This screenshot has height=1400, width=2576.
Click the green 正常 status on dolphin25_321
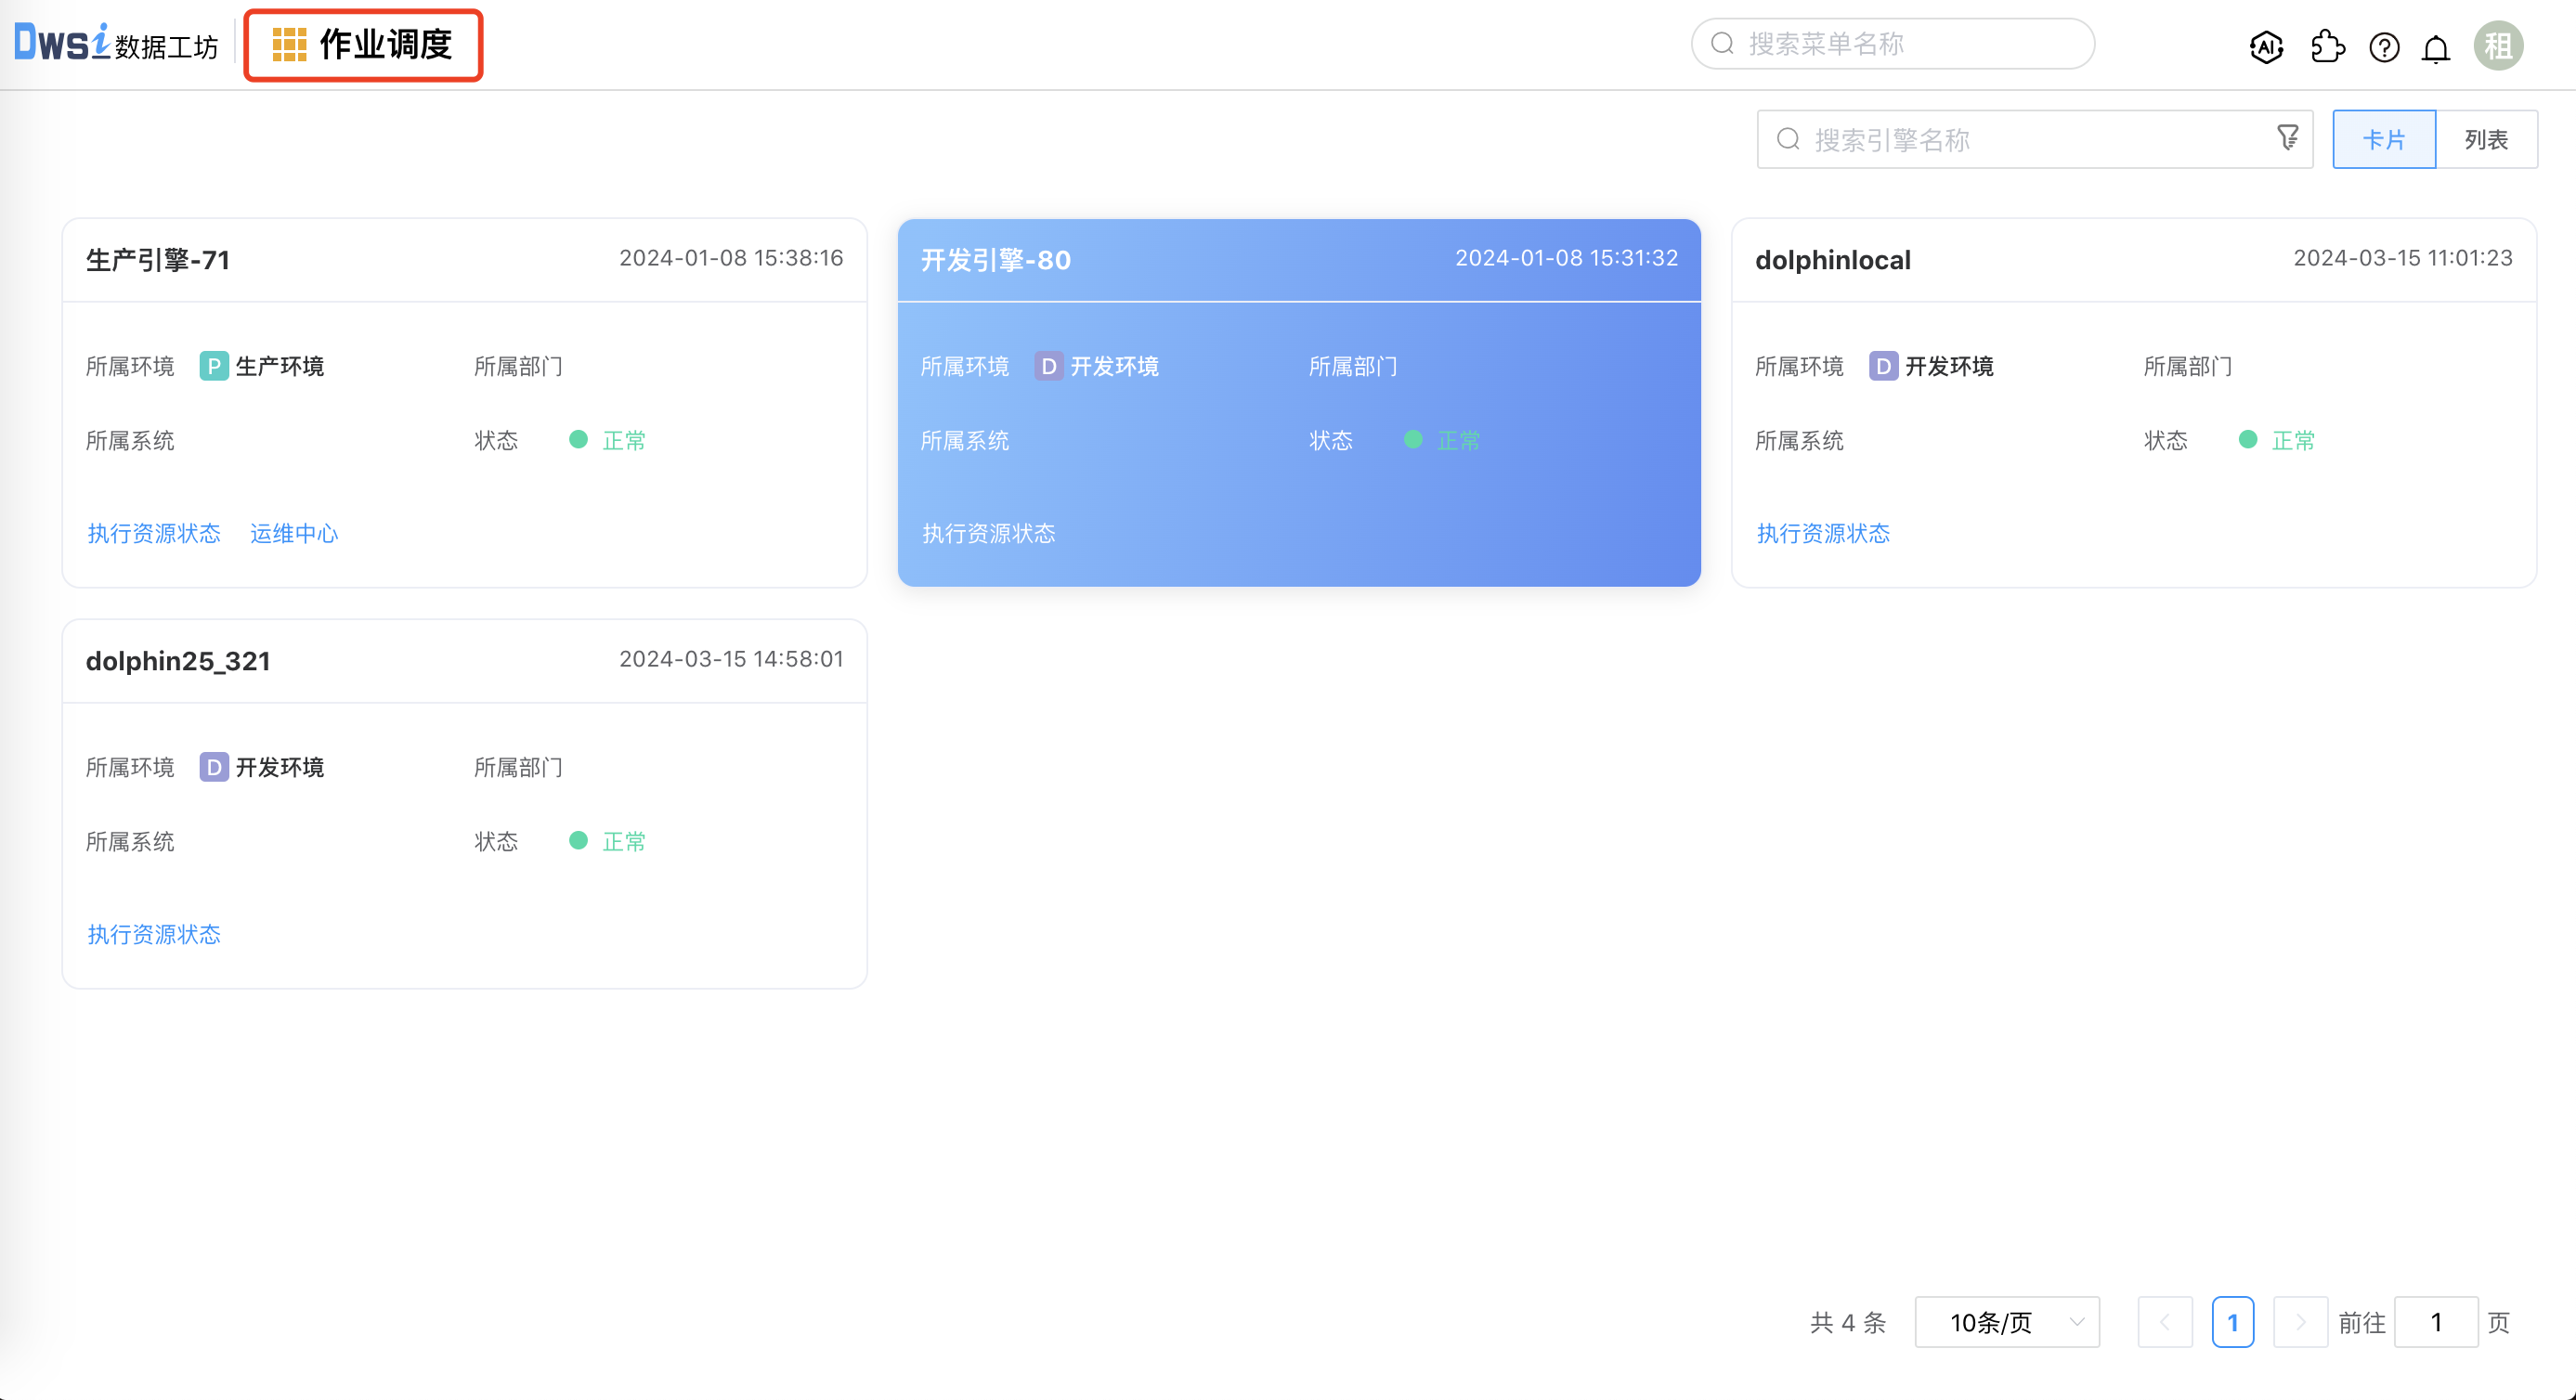(x=622, y=840)
